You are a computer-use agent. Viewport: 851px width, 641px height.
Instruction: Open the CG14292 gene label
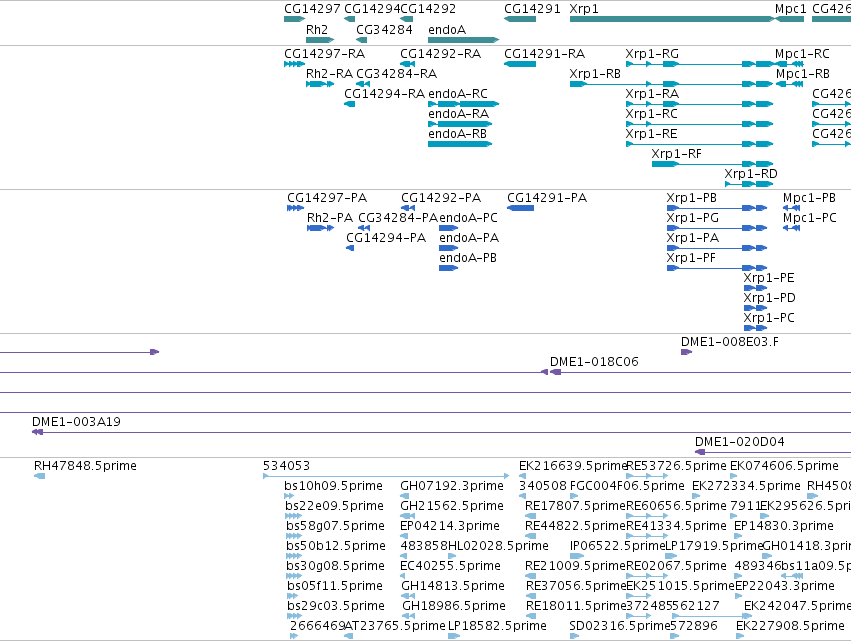point(428,9)
